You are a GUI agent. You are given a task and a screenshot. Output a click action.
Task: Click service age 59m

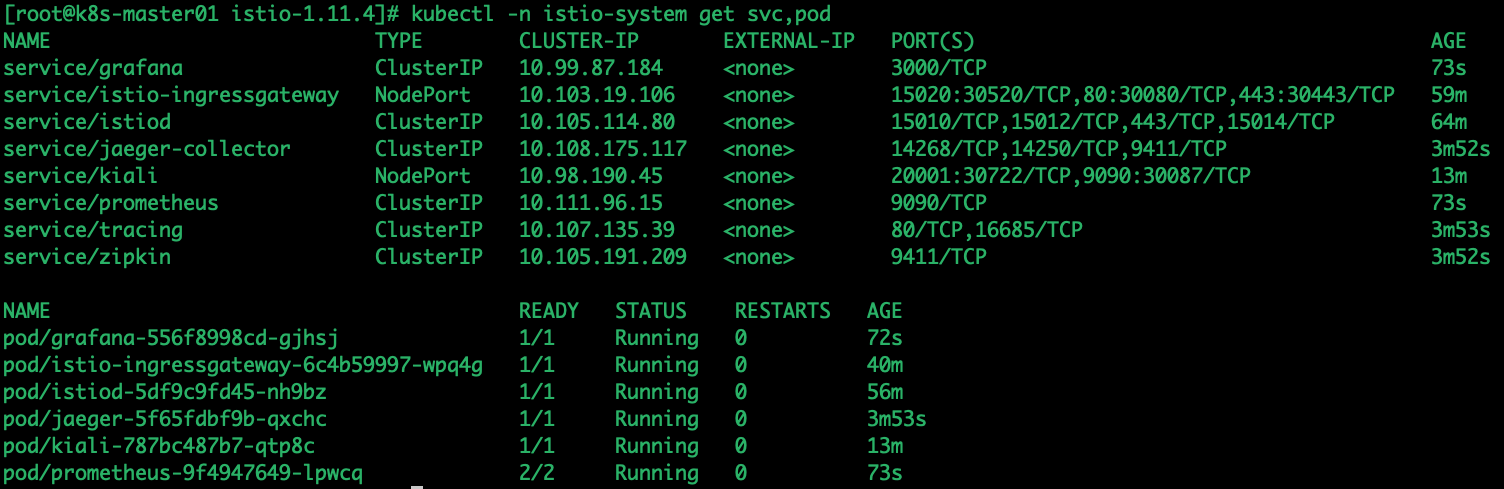coord(1449,95)
